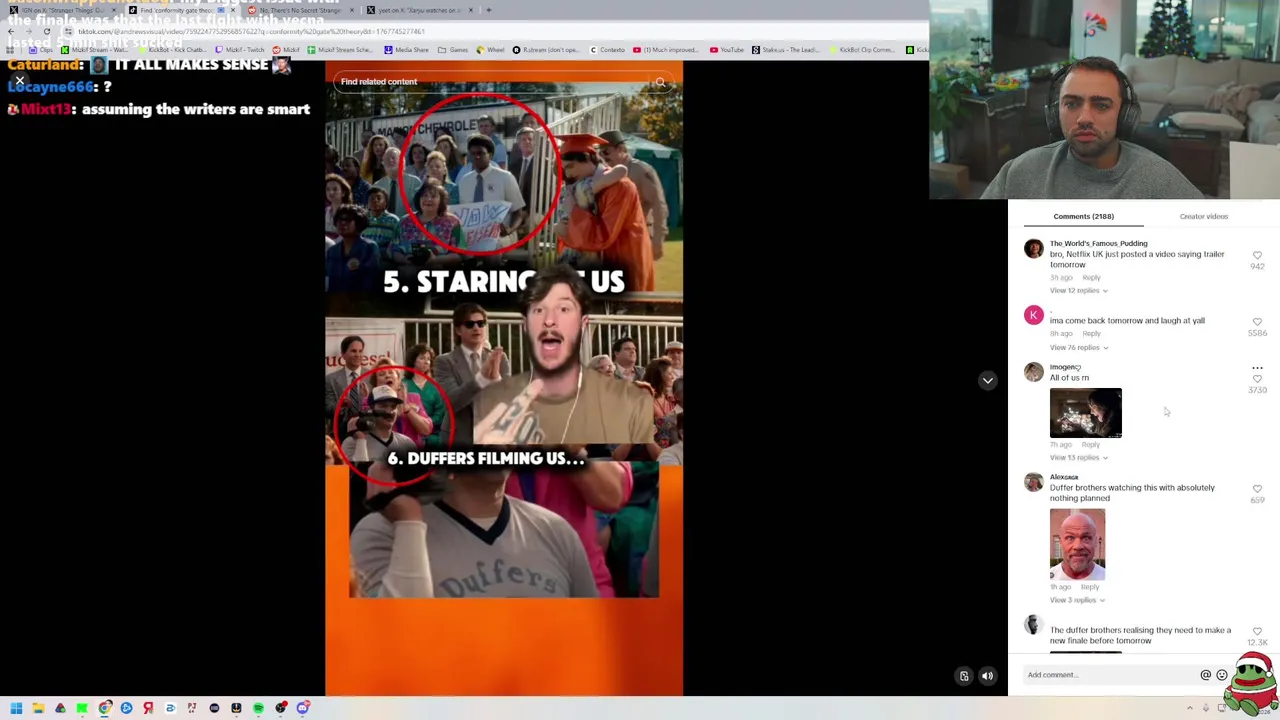The height and width of the screenshot is (720, 1280).
Task: Switch to the Comments (2188) tab
Action: [1083, 216]
